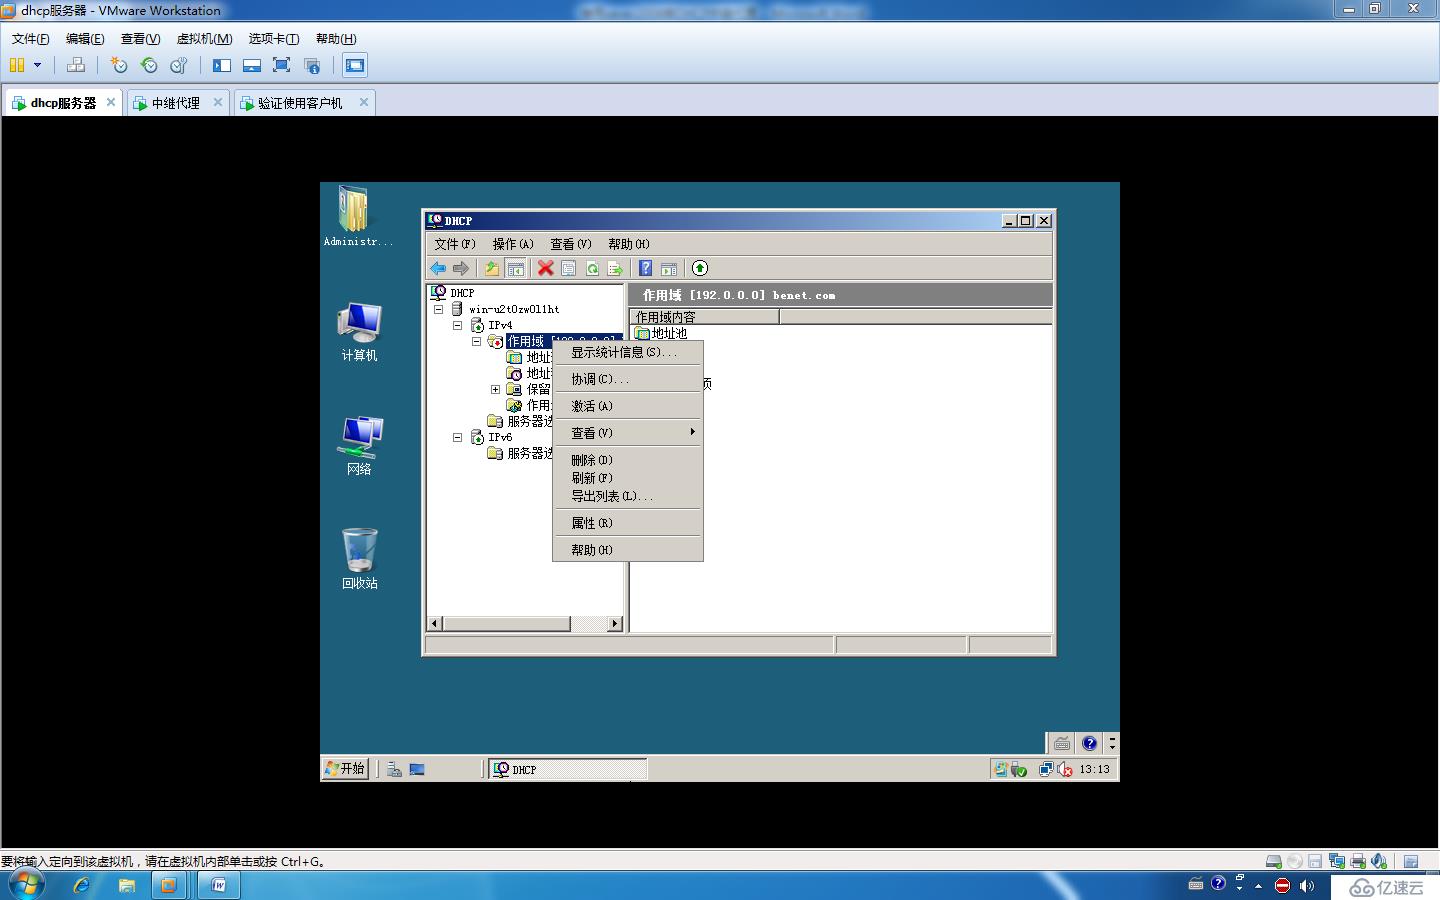Image resolution: width=1440 pixels, height=900 pixels.
Task: Show the VMware console view
Action: point(355,65)
